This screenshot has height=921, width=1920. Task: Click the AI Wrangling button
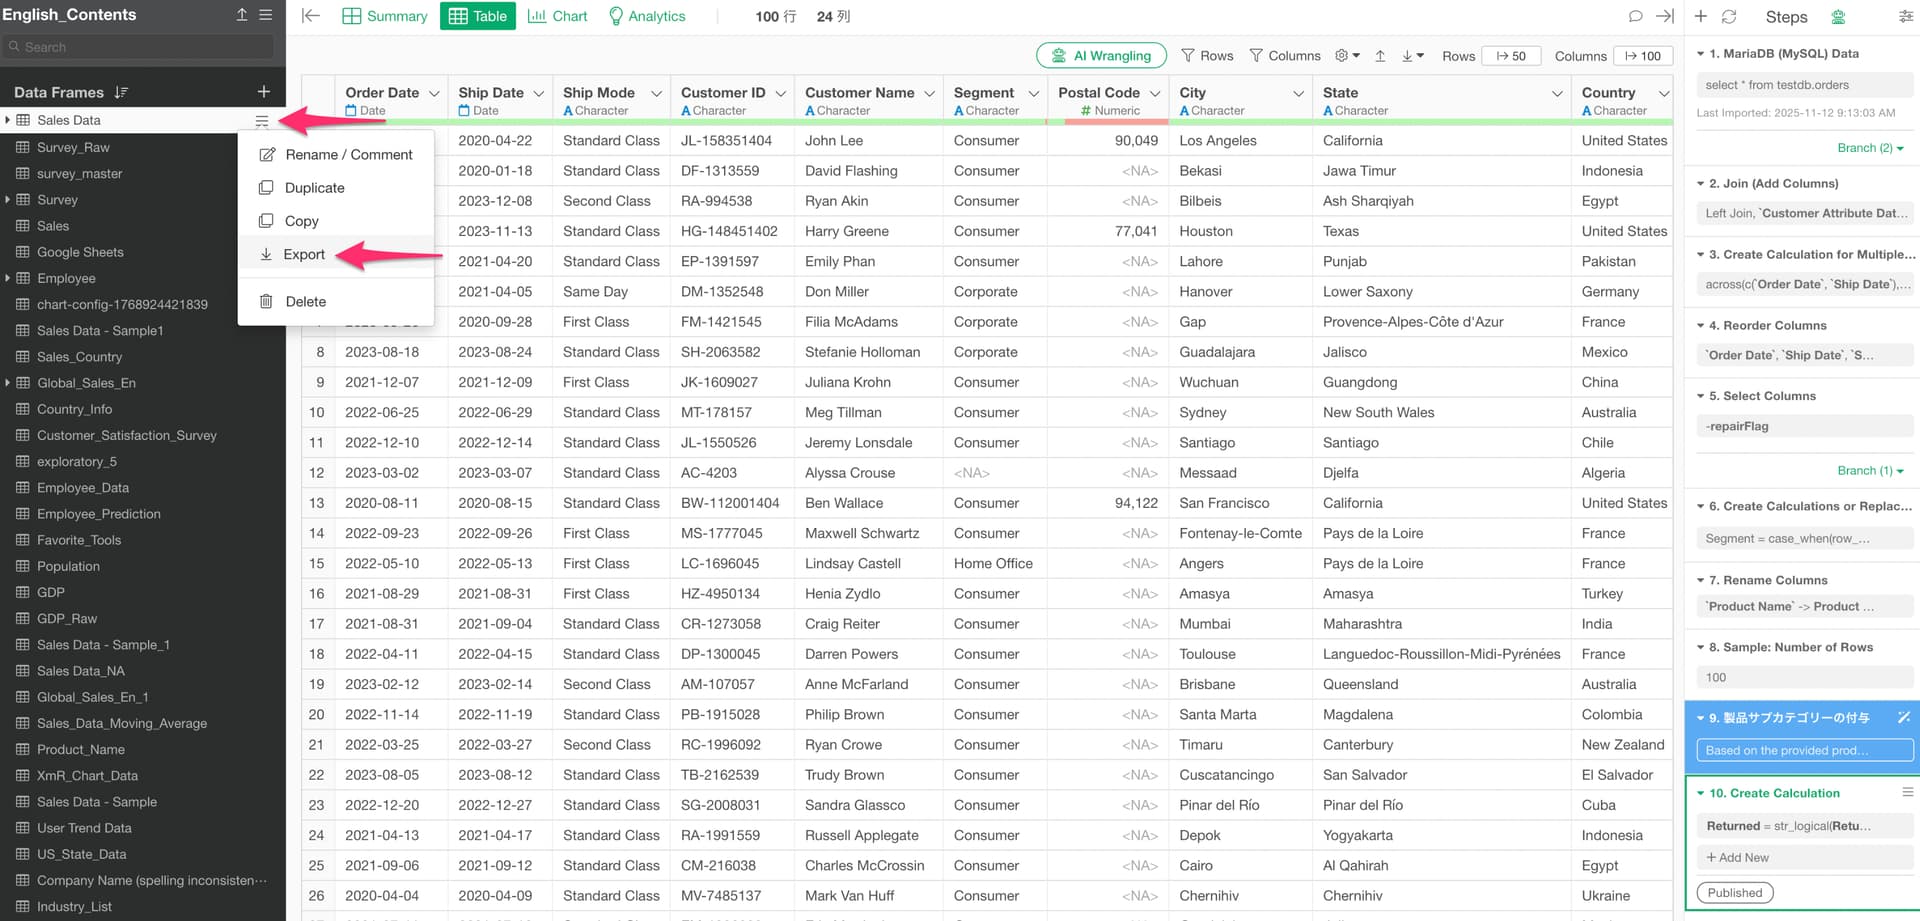point(1101,56)
